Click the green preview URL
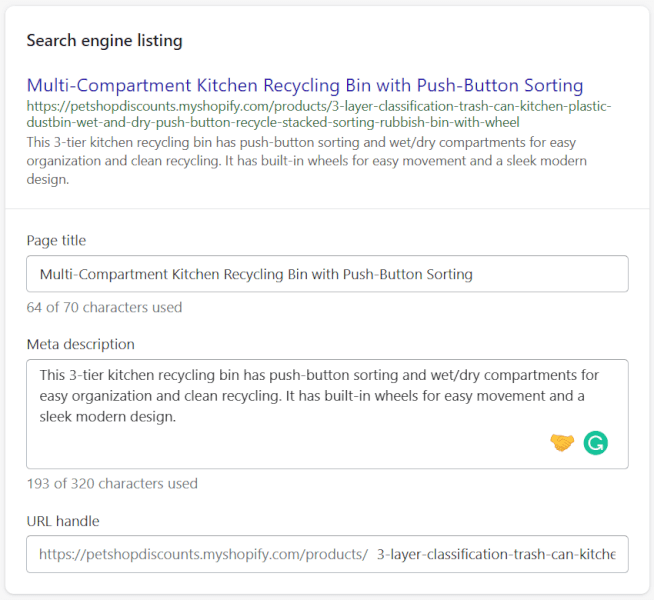654x600 pixels. [x=319, y=114]
